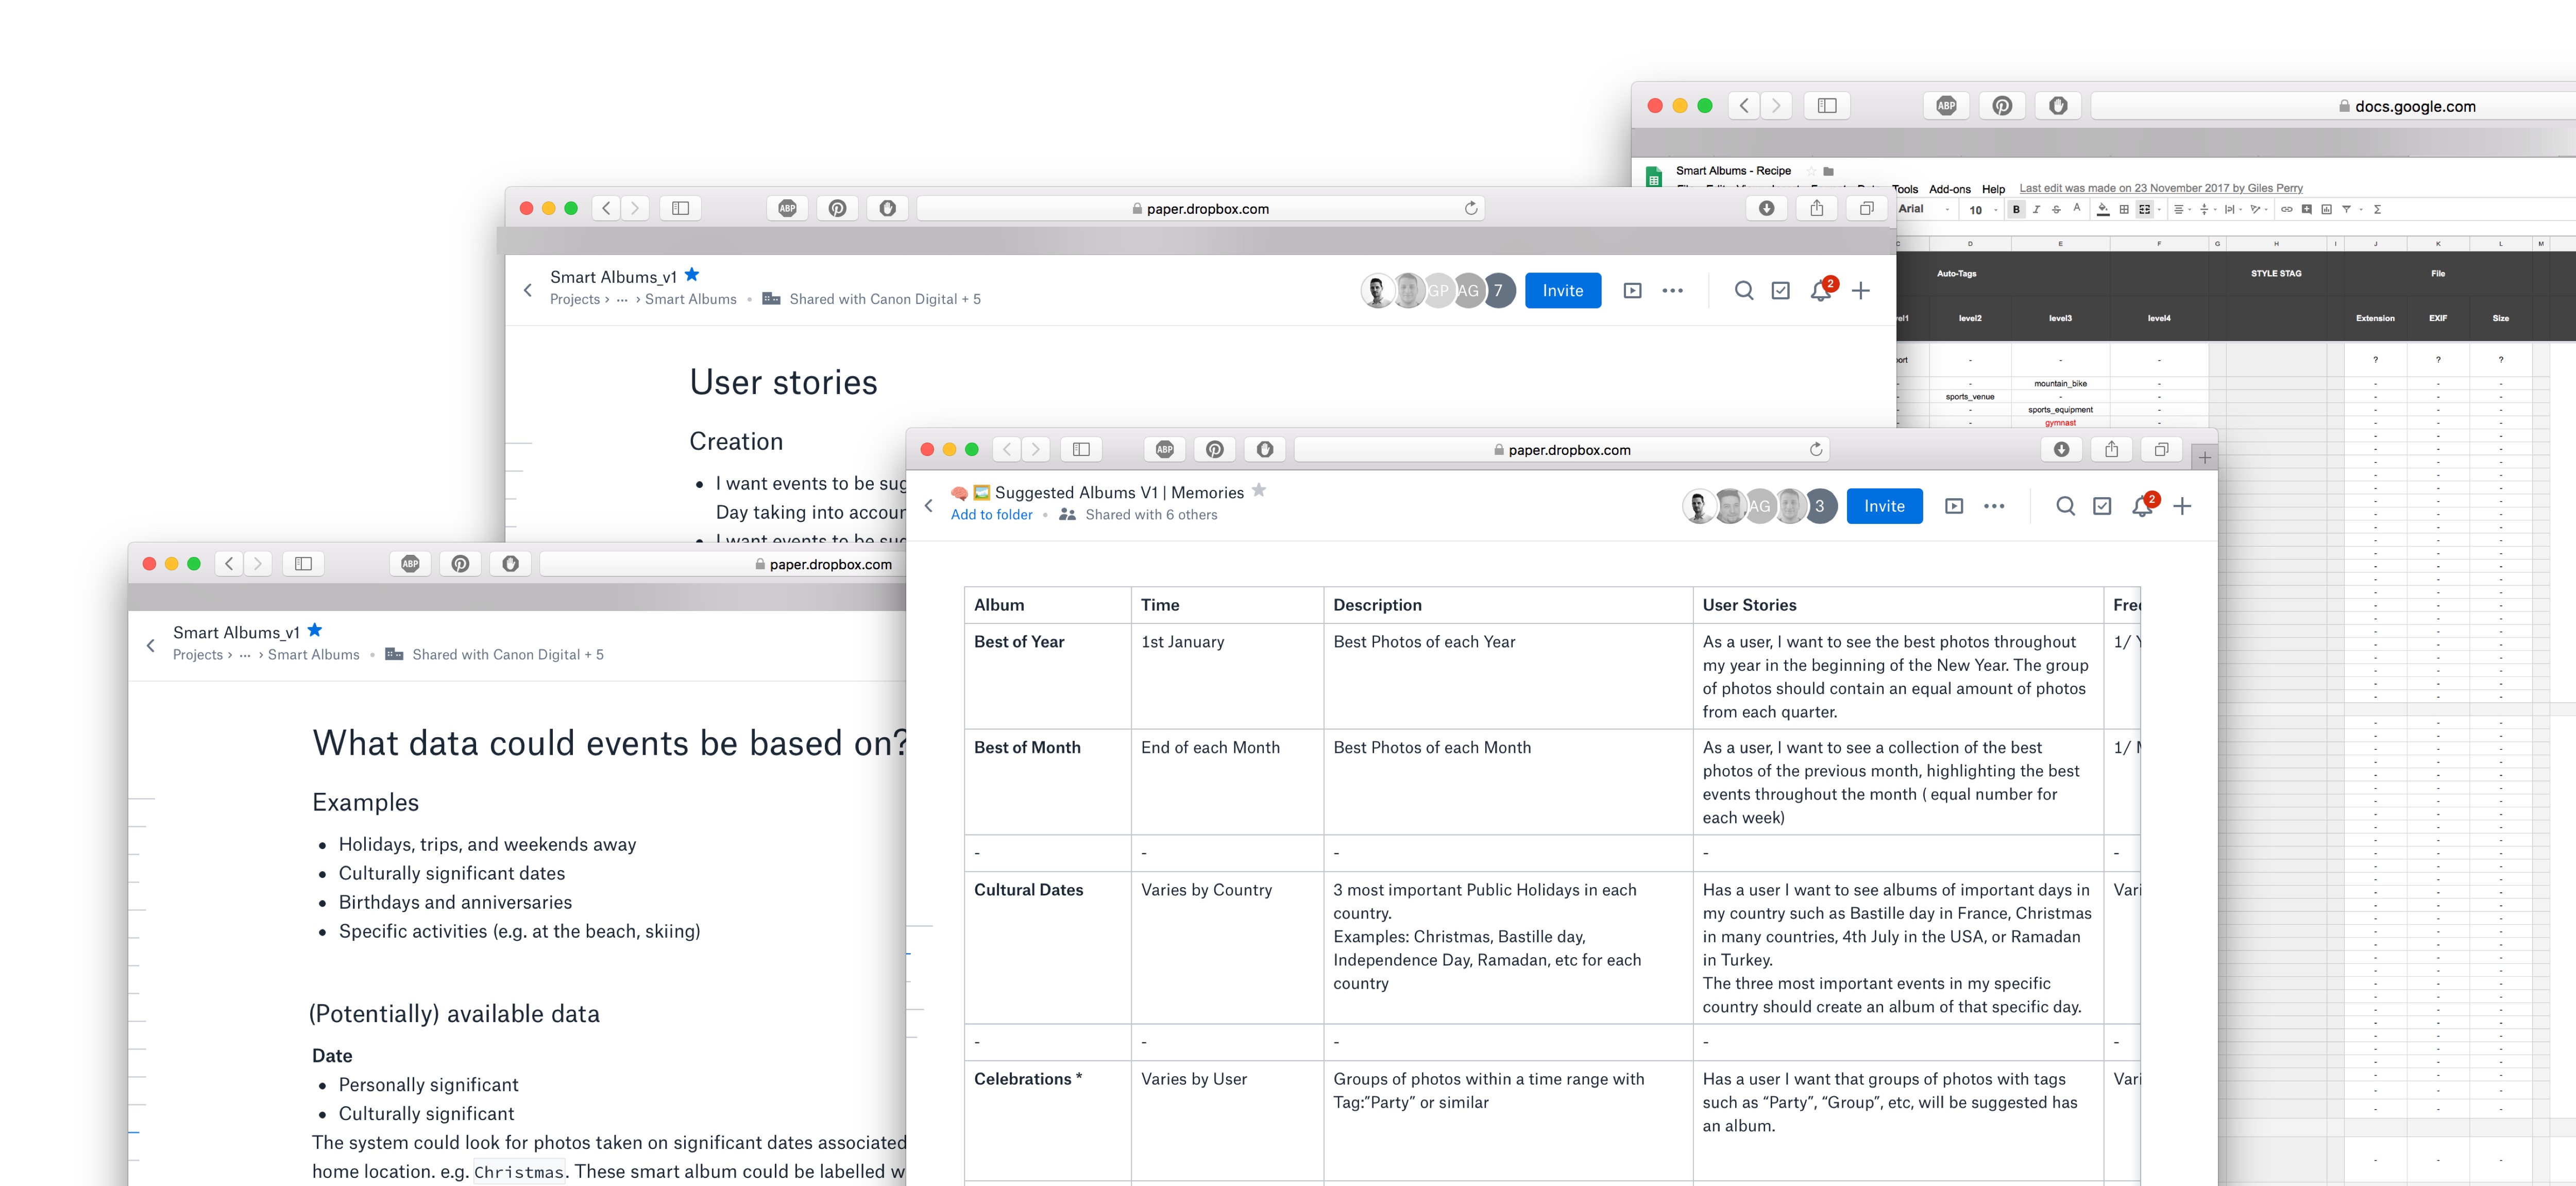2576x1186 pixels.
Task: Click borders icon in Sheets toolbar
Action: click(x=2124, y=209)
